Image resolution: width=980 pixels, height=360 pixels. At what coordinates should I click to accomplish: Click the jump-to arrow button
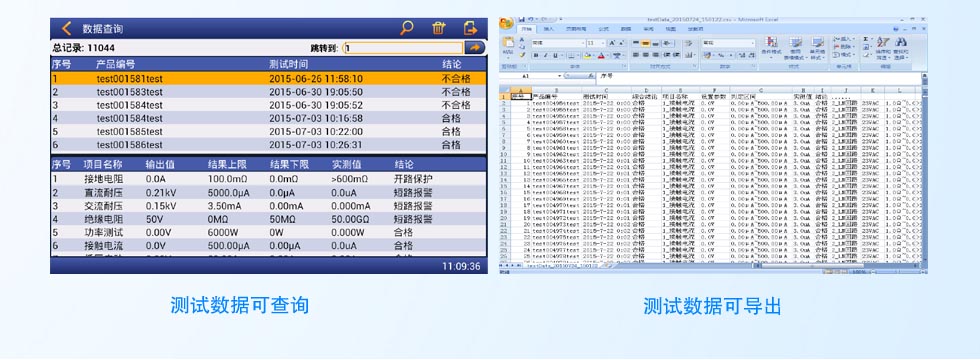475,48
